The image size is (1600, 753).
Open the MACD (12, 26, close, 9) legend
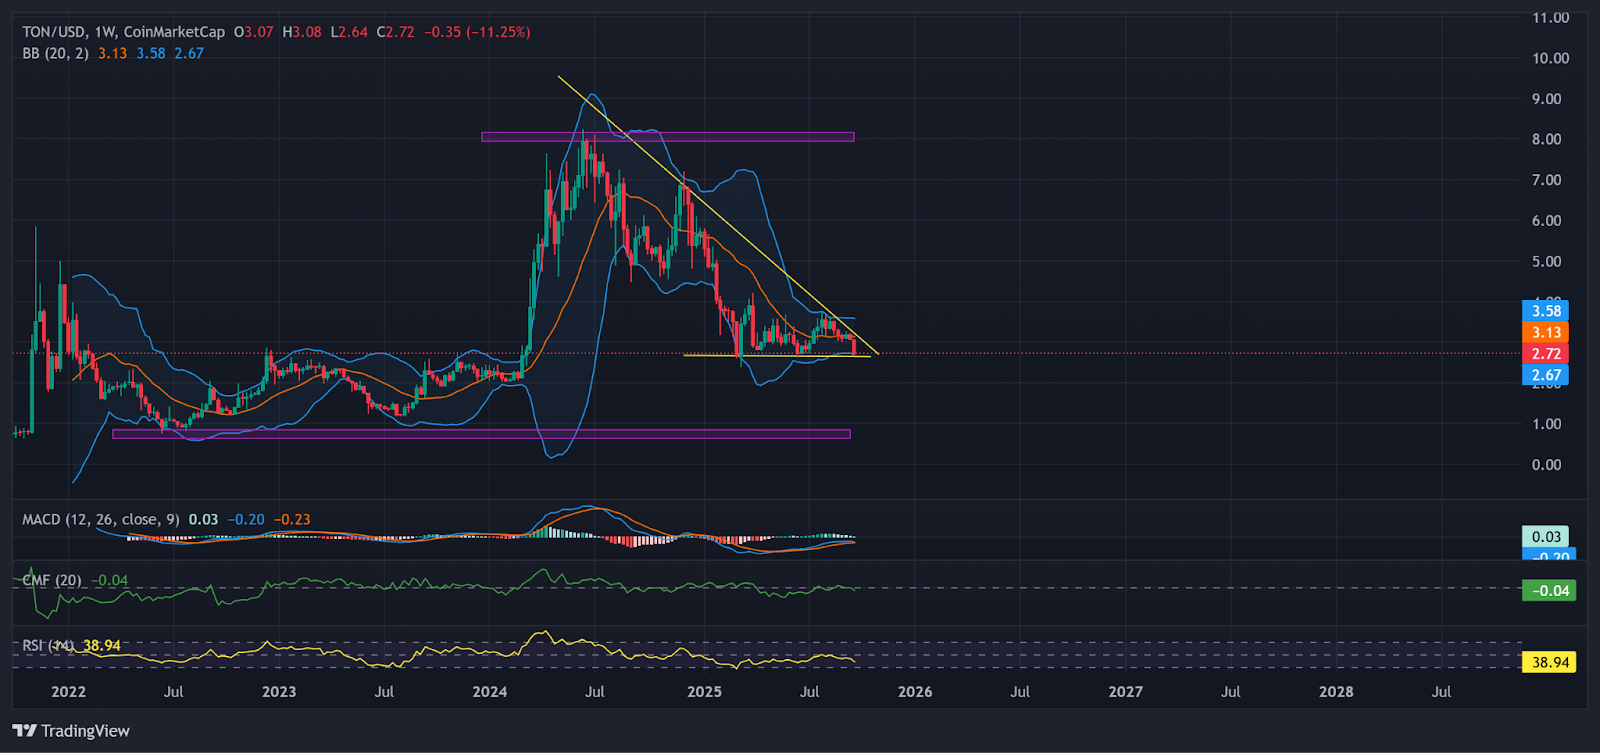pos(101,519)
